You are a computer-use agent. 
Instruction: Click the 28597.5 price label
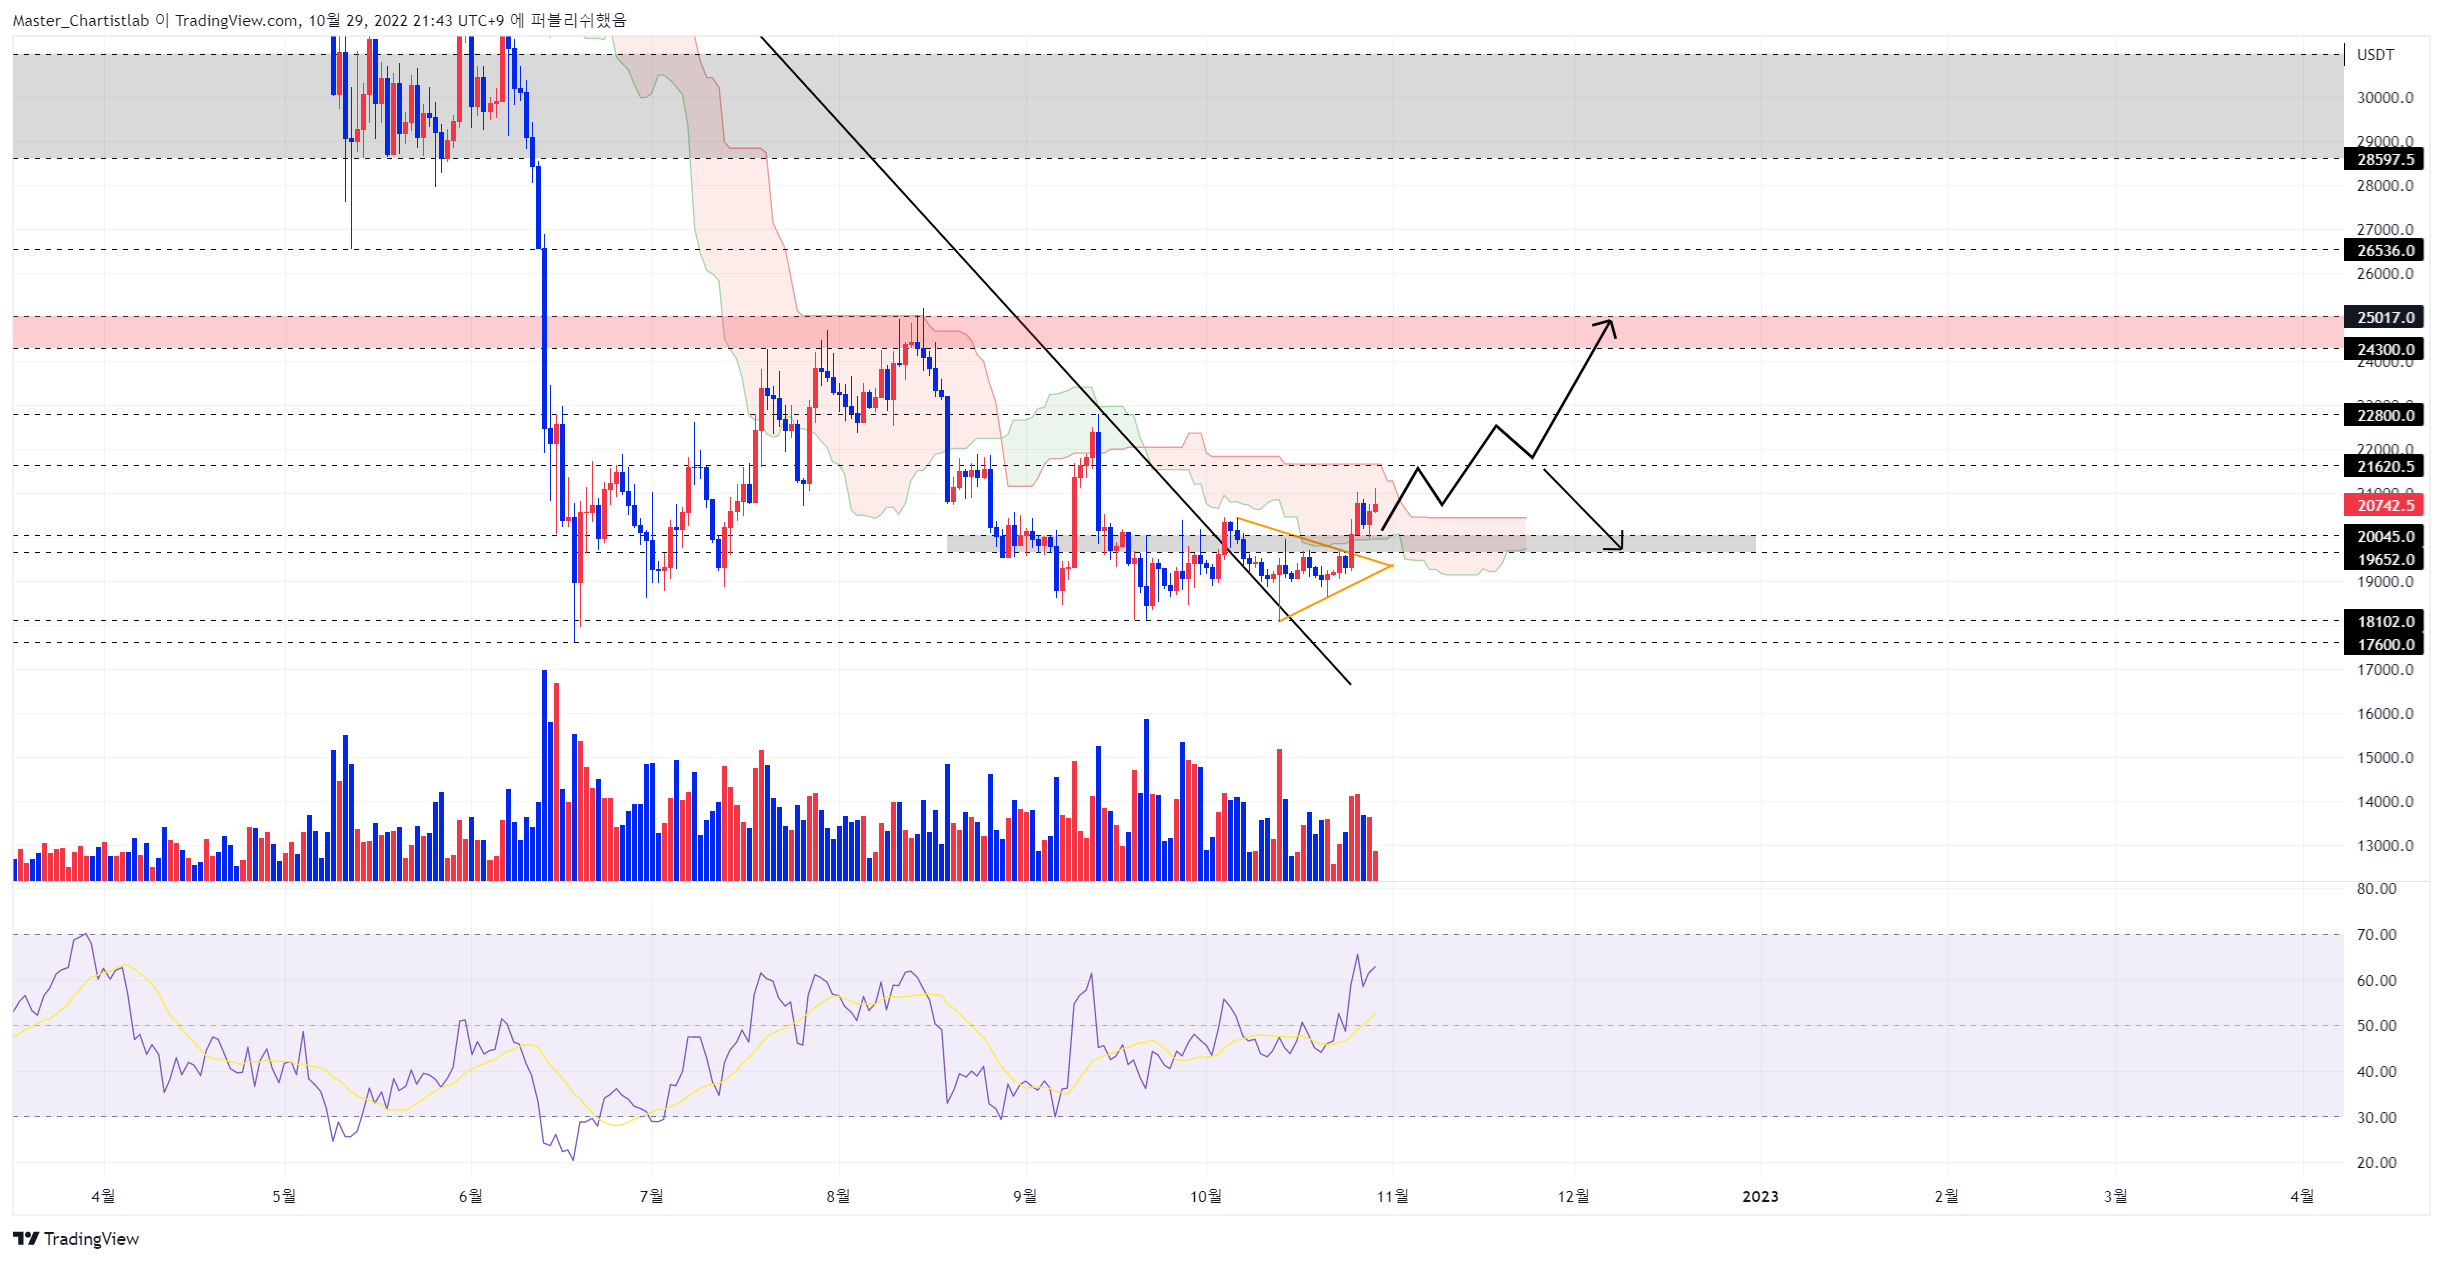[2385, 159]
